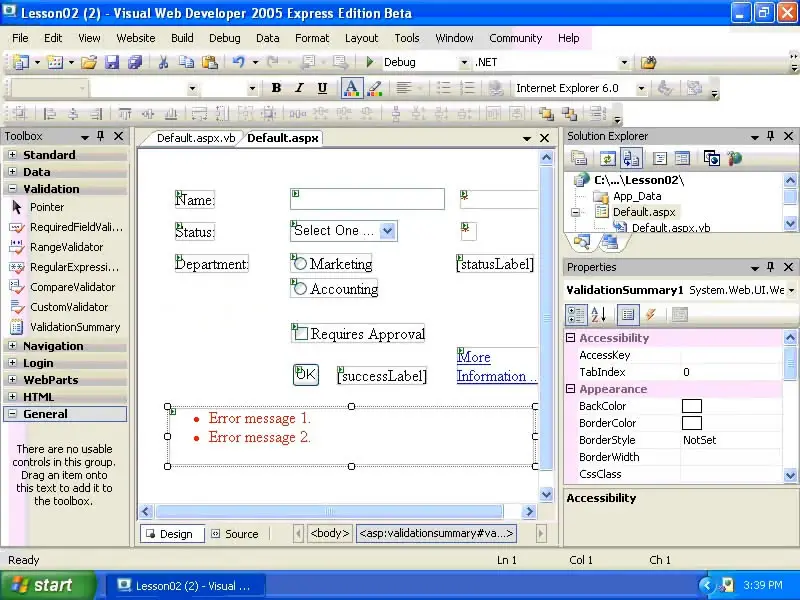Image resolution: width=800 pixels, height=600 pixels.
Task: Undo the last action
Action: point(238,62)
